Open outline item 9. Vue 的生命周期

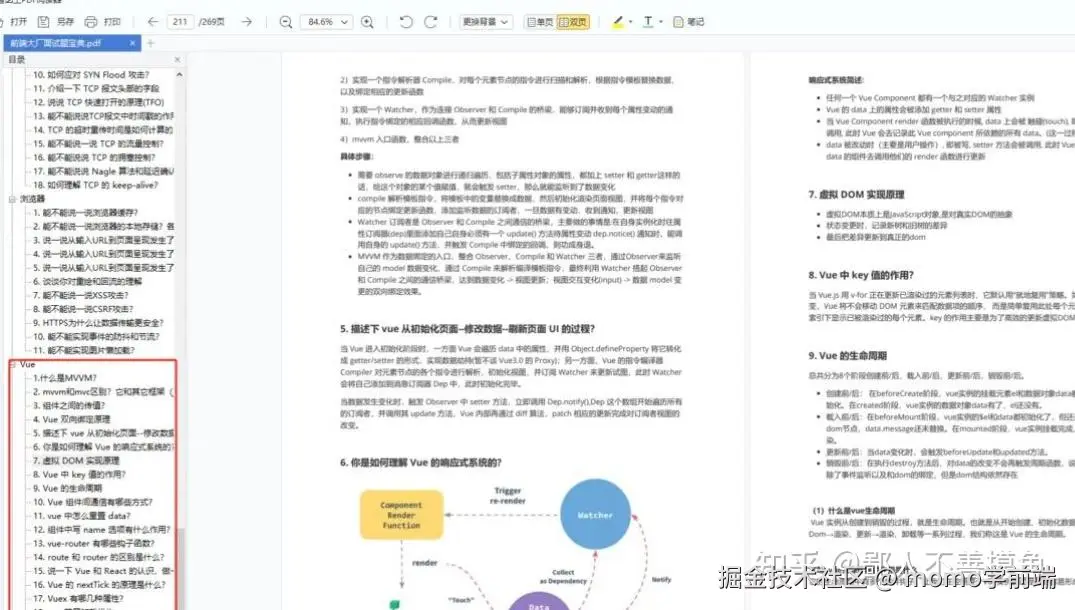[67, 488]
